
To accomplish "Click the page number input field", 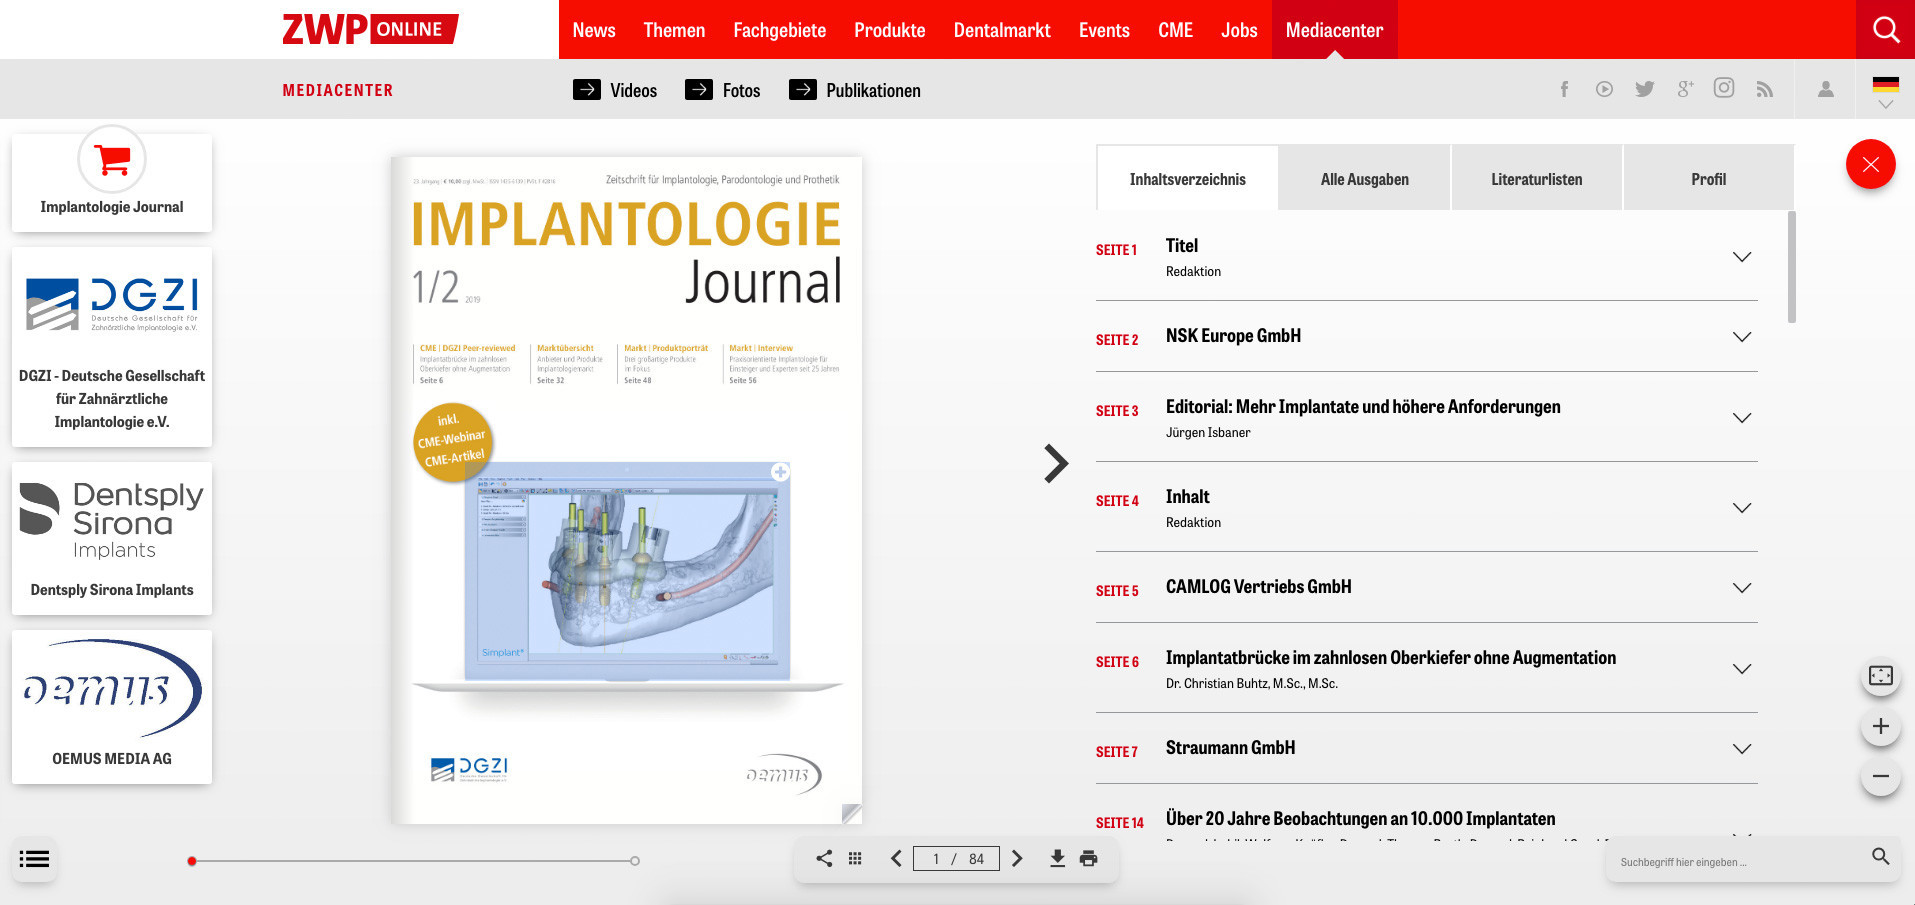I will pyautogui.click(x=956, y=858).
